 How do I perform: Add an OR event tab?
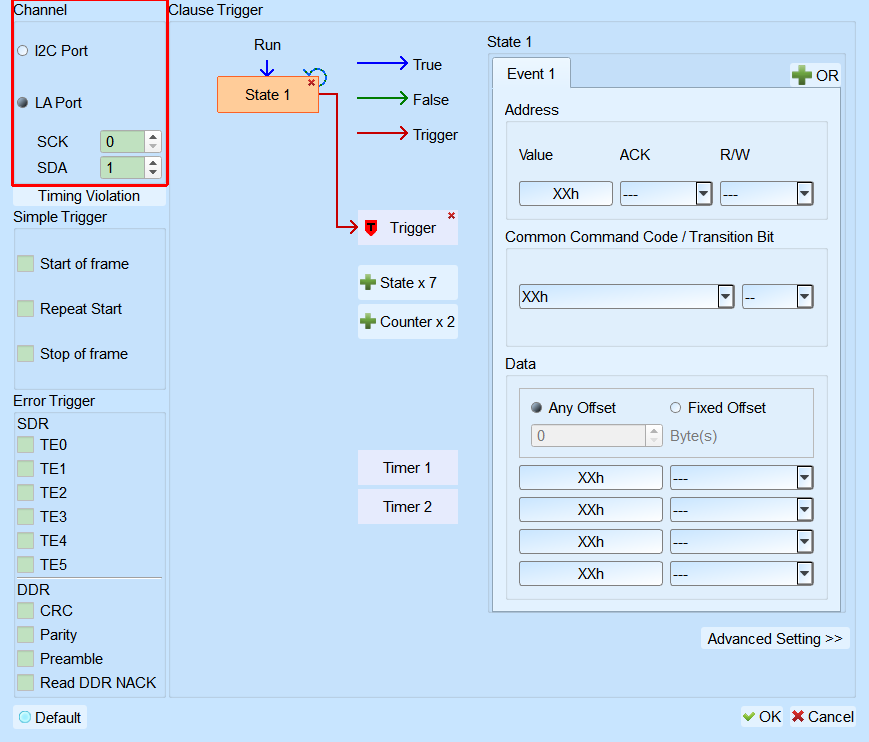(815, 75)
